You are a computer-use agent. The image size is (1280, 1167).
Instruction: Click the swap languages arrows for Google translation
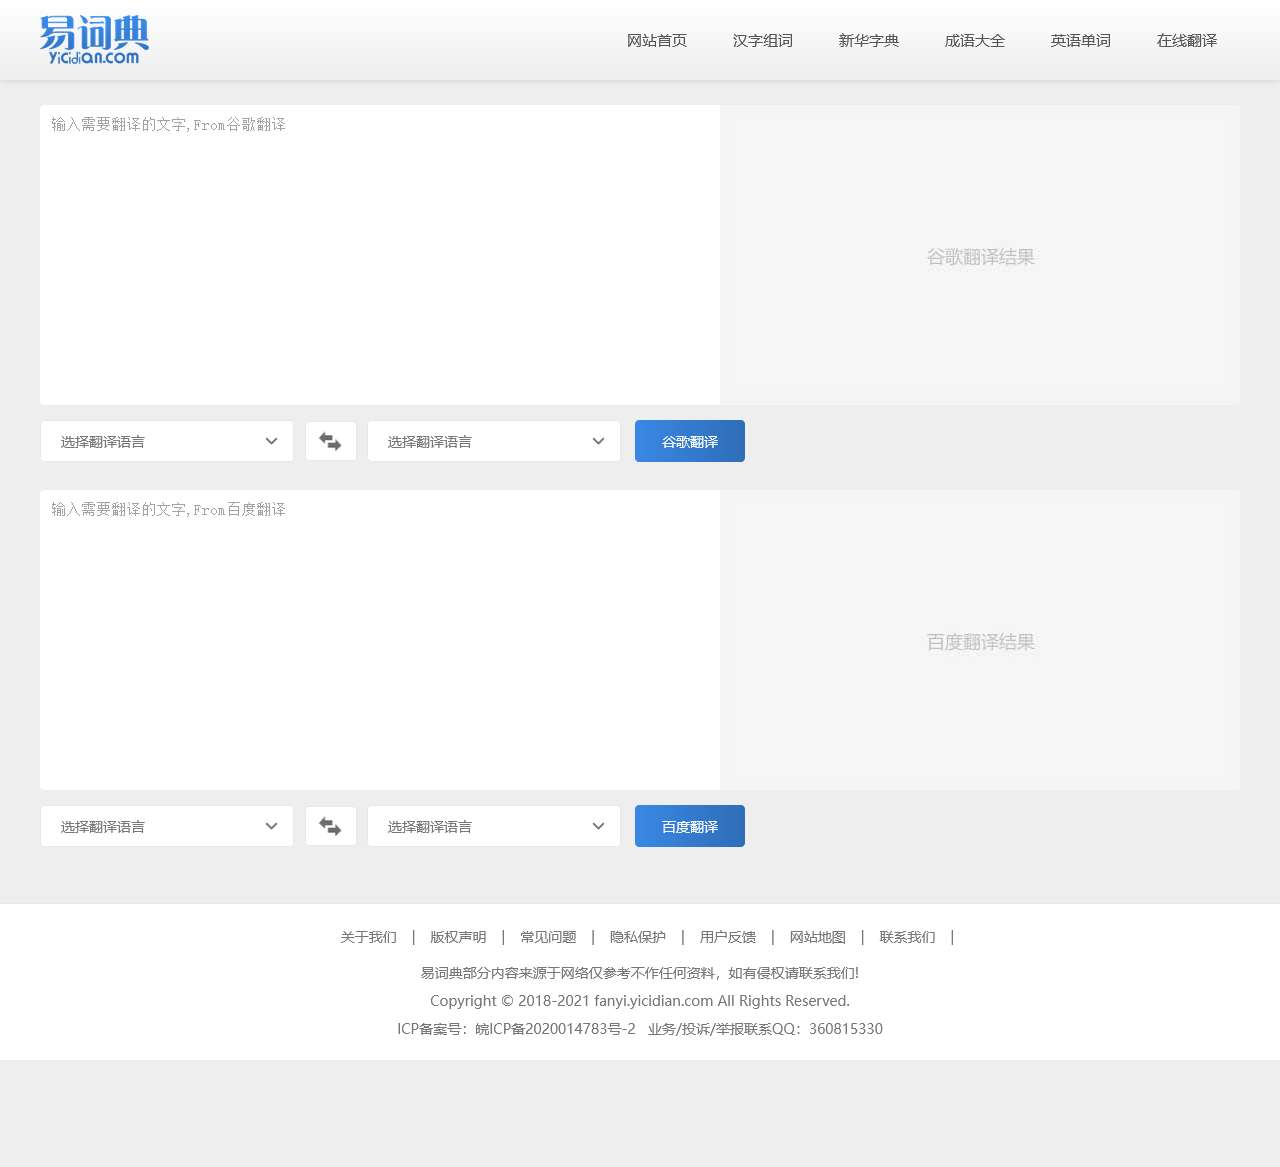(x=331, y=441)
